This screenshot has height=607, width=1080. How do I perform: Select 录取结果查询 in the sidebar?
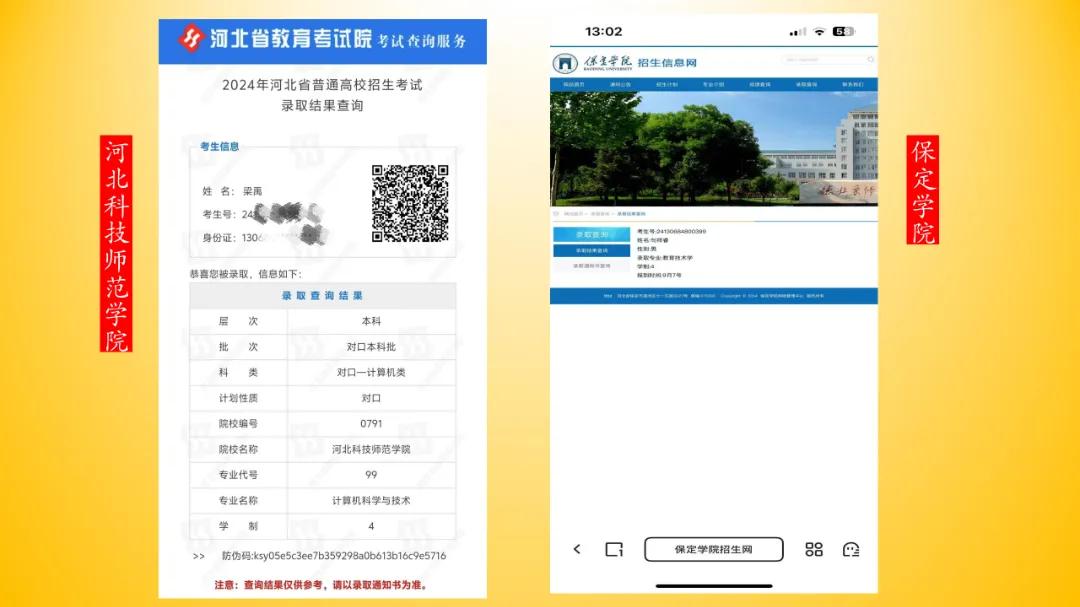coord(592,251)
